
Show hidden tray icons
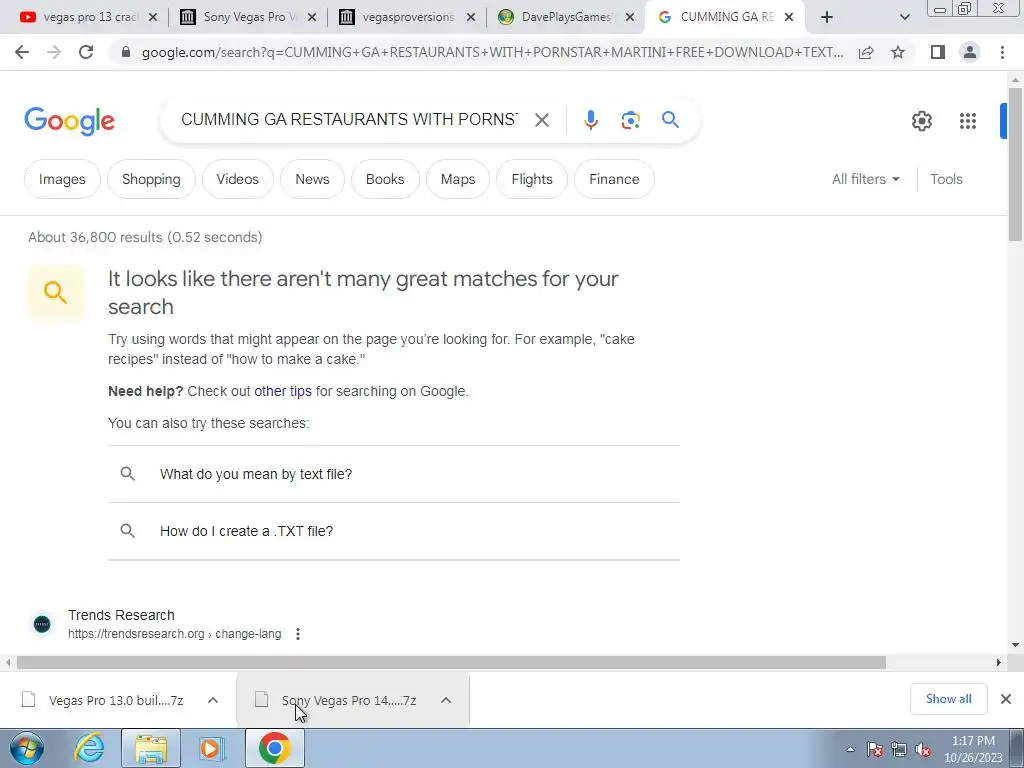850,750
